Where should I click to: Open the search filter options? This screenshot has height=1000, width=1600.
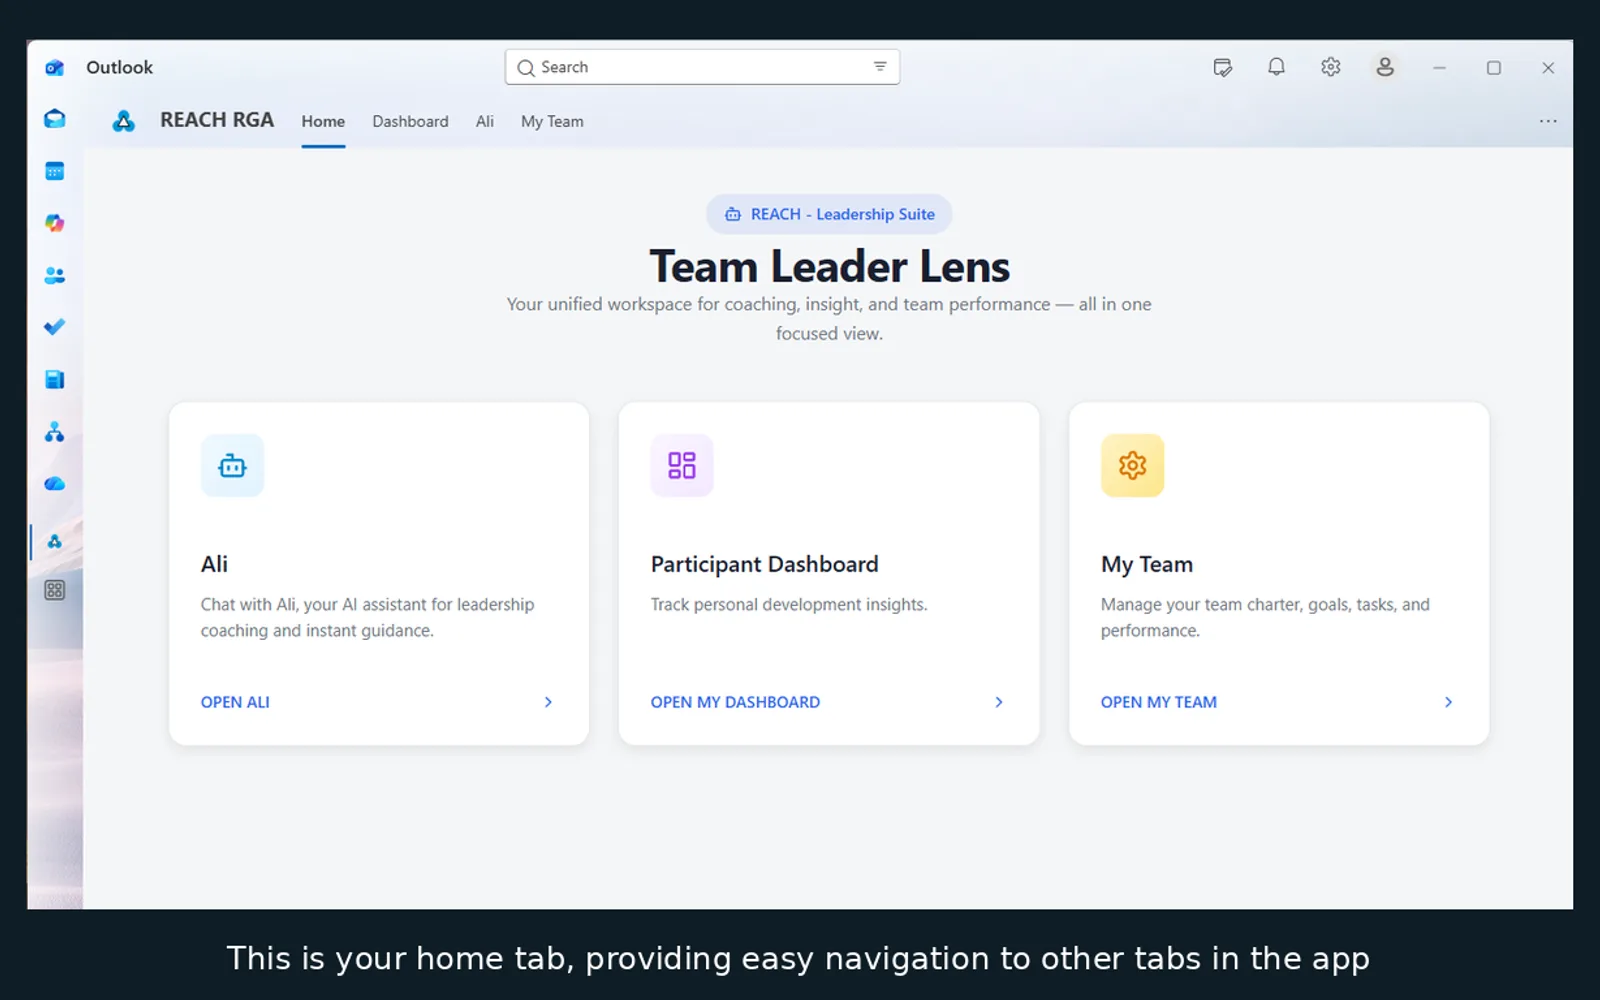click(880, 67)
